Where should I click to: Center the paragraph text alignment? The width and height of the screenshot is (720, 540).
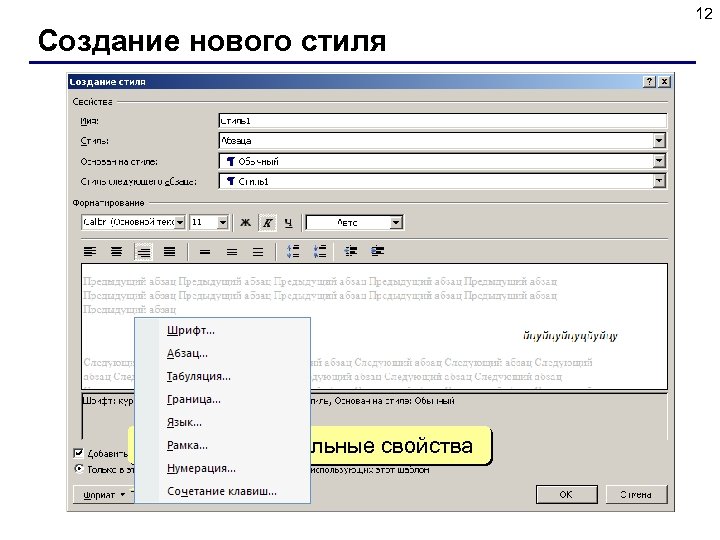[117, 252]
